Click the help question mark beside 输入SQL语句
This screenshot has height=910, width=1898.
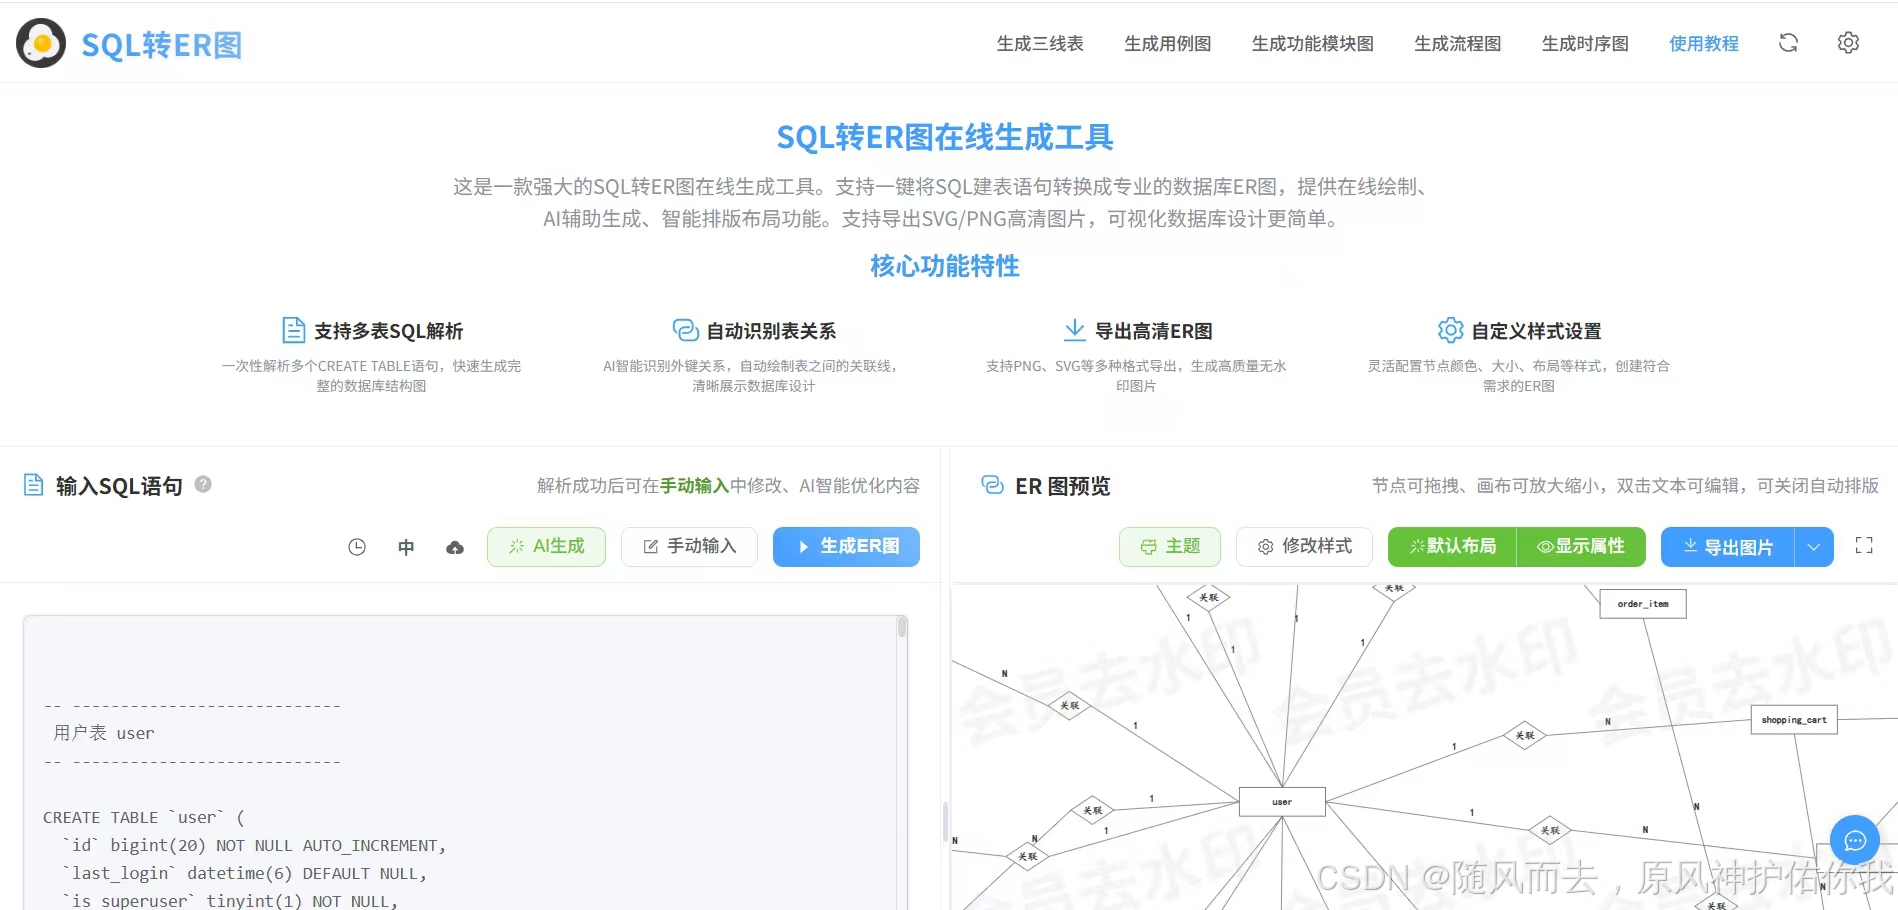pyautogui.click(x=203, y=484)
